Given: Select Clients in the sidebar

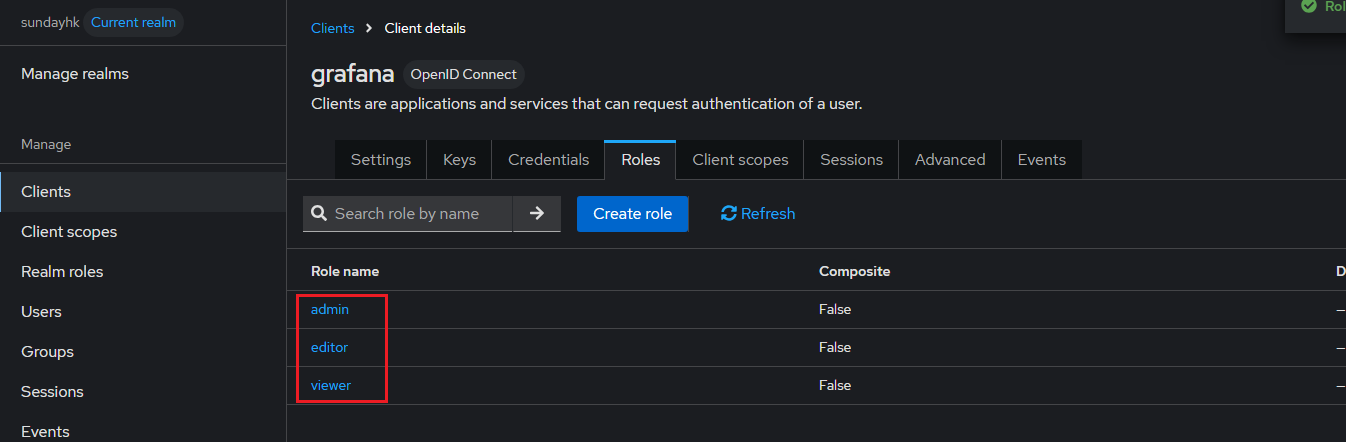Looking at the screenshot, I should tap(143, 191).
